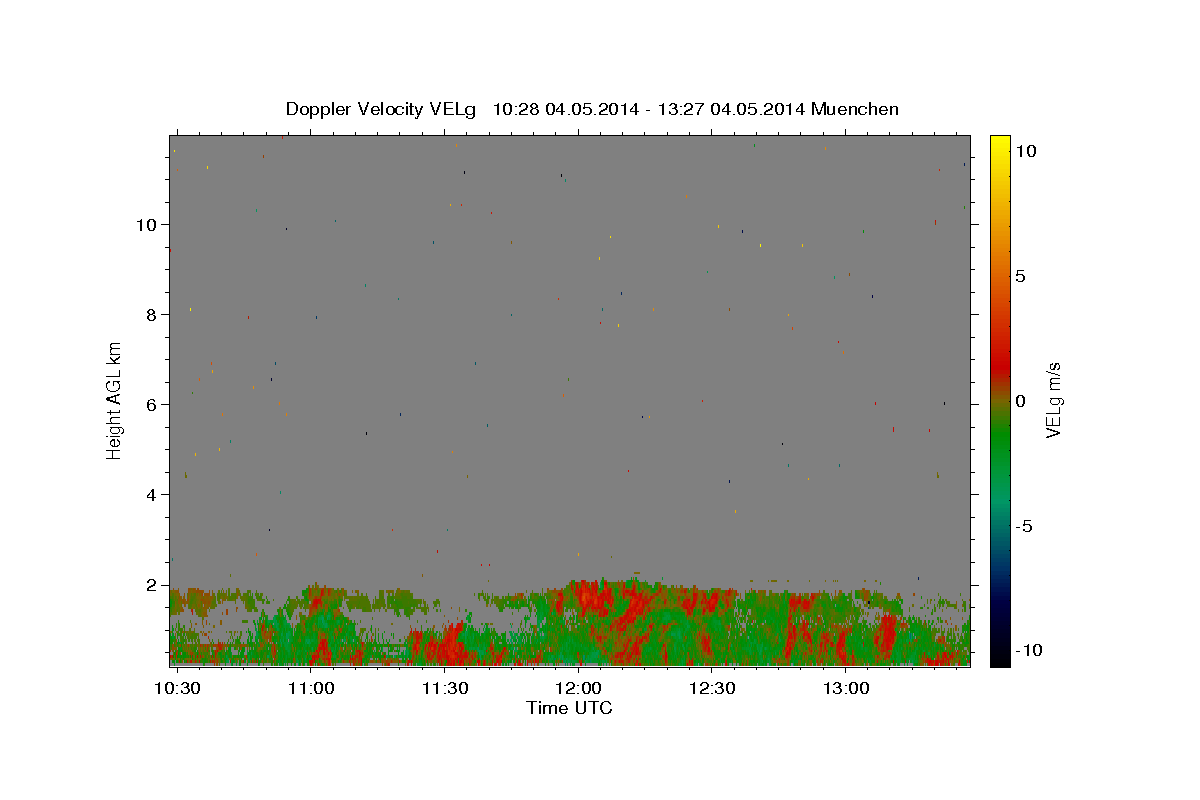Image resolution: width=1200 pixels, height=800 pixels.
Task: Select the 'Time UTC' axis label
Action: pyautogui.click(x=569, y=708)
